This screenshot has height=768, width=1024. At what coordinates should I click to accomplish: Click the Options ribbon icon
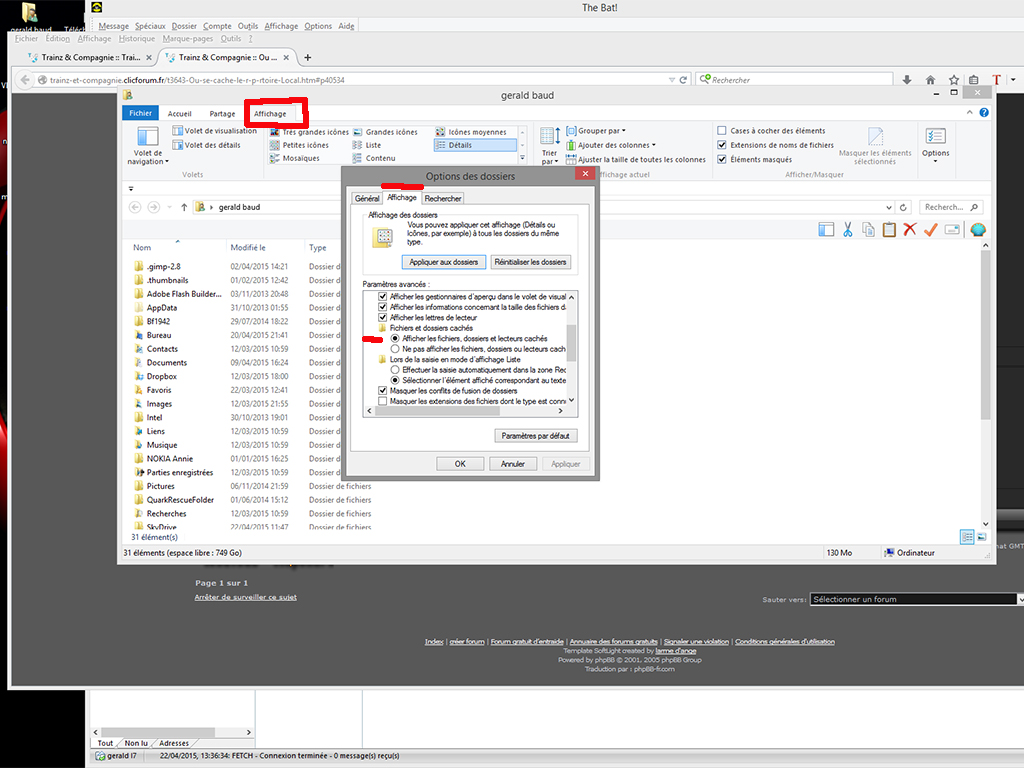[935, 143]
